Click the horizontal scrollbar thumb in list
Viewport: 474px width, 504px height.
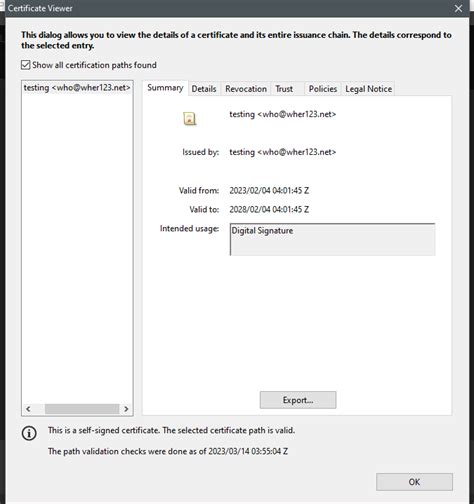pyautogui.click(x=82, y=409)
